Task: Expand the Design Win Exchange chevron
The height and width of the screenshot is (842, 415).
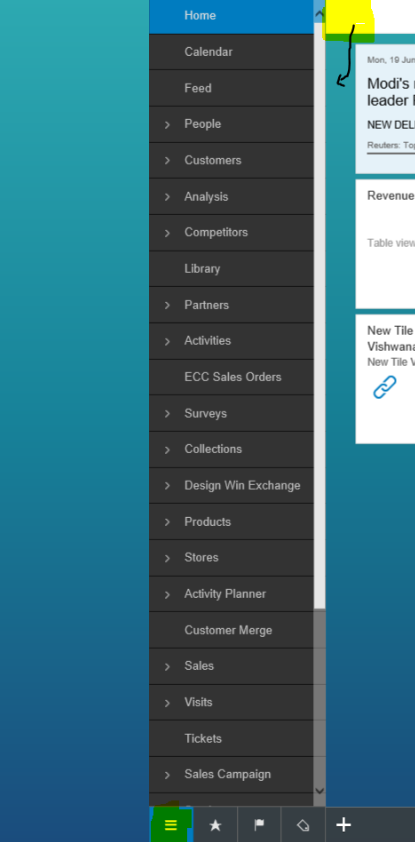Action: click(x=167, y=486)
